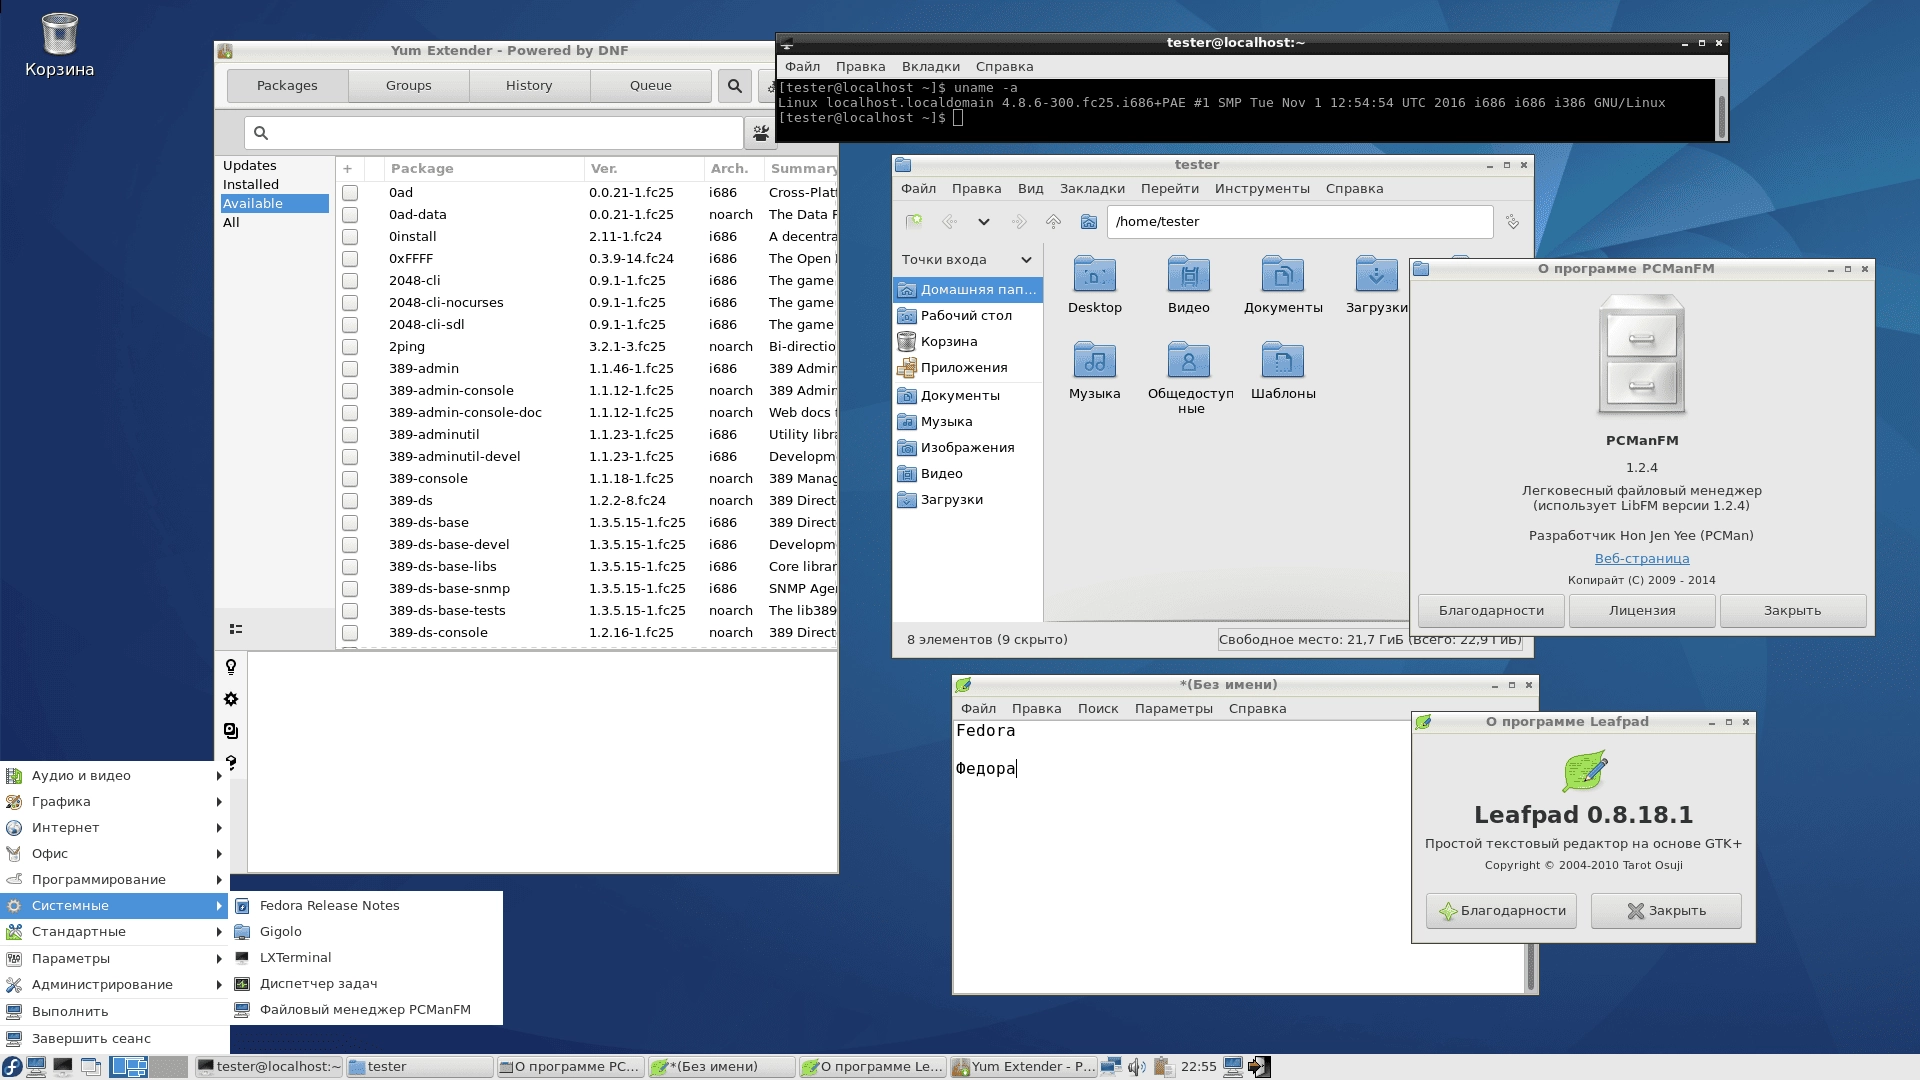Click the show desktop icon in taskbar
Image resolution: width=1920 pixels, height=1080 pixels.
click(x=90, y=1067)
